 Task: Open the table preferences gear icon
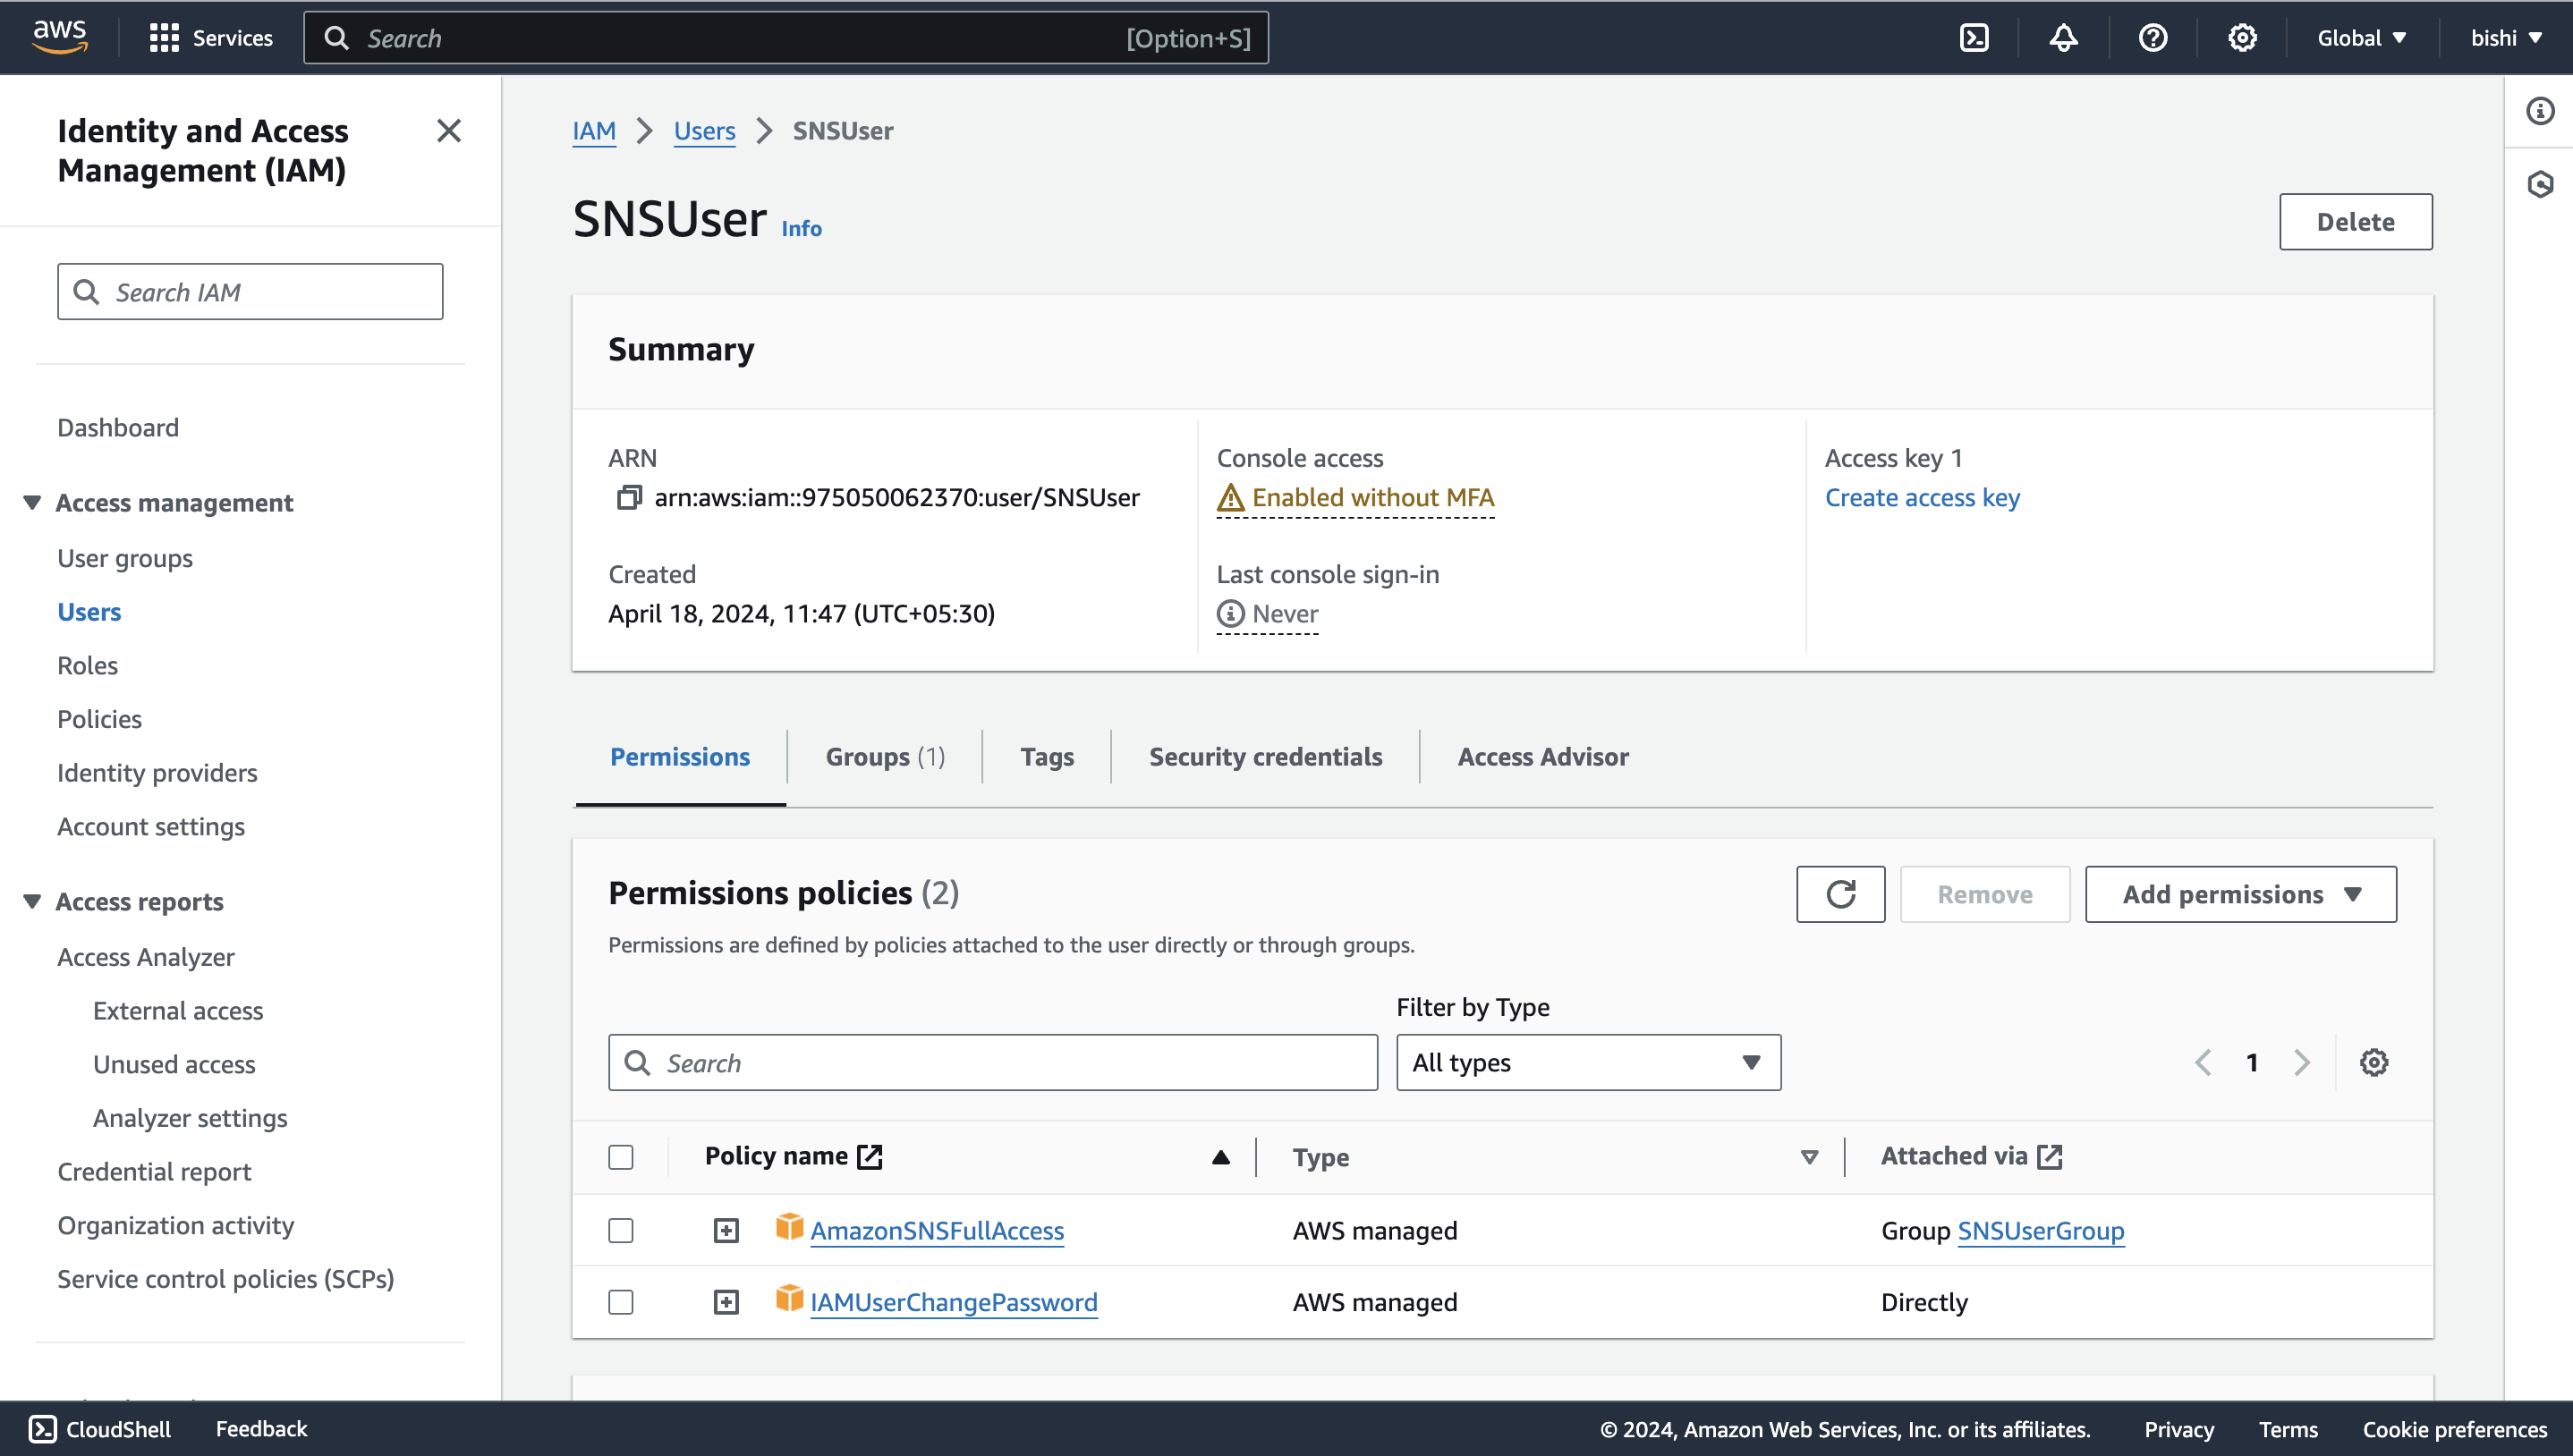tap(2374, 1062)
